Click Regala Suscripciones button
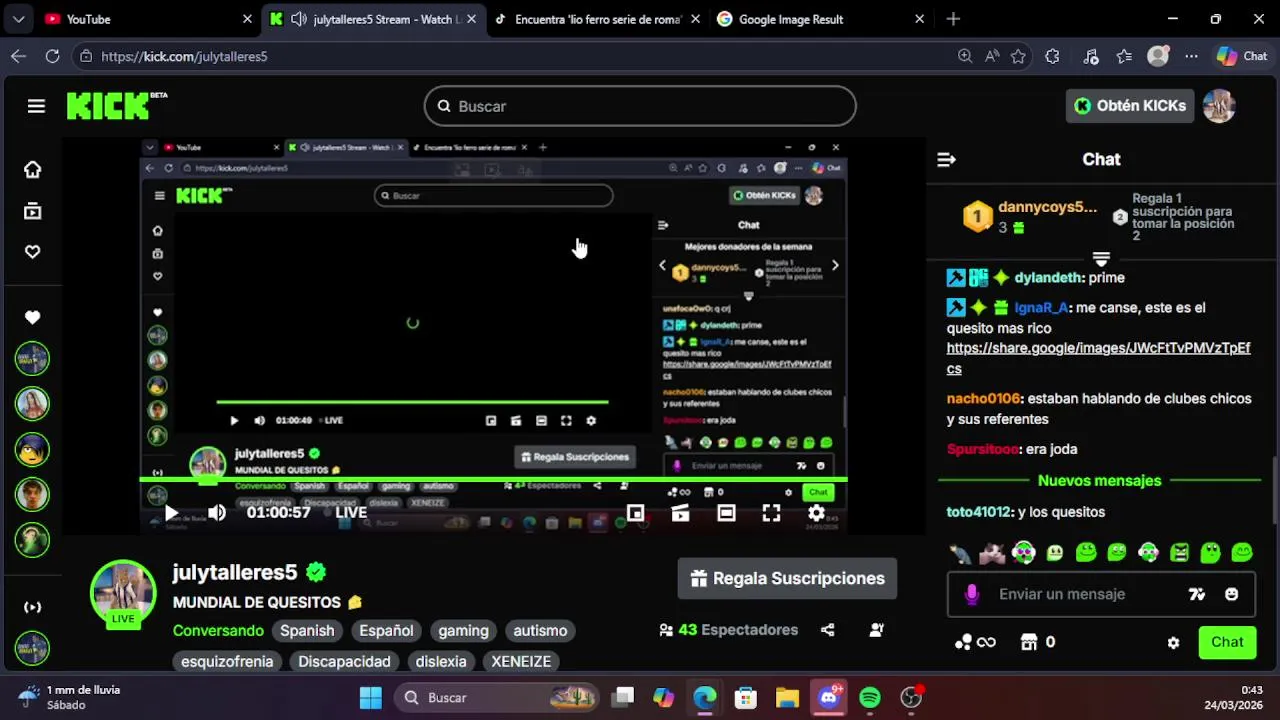 click(x=787, y=578)
